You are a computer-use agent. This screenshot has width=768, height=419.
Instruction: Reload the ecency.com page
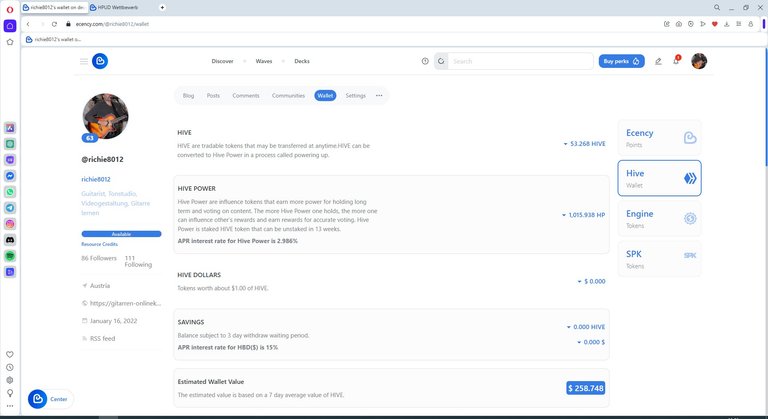(x=54, y=24)
